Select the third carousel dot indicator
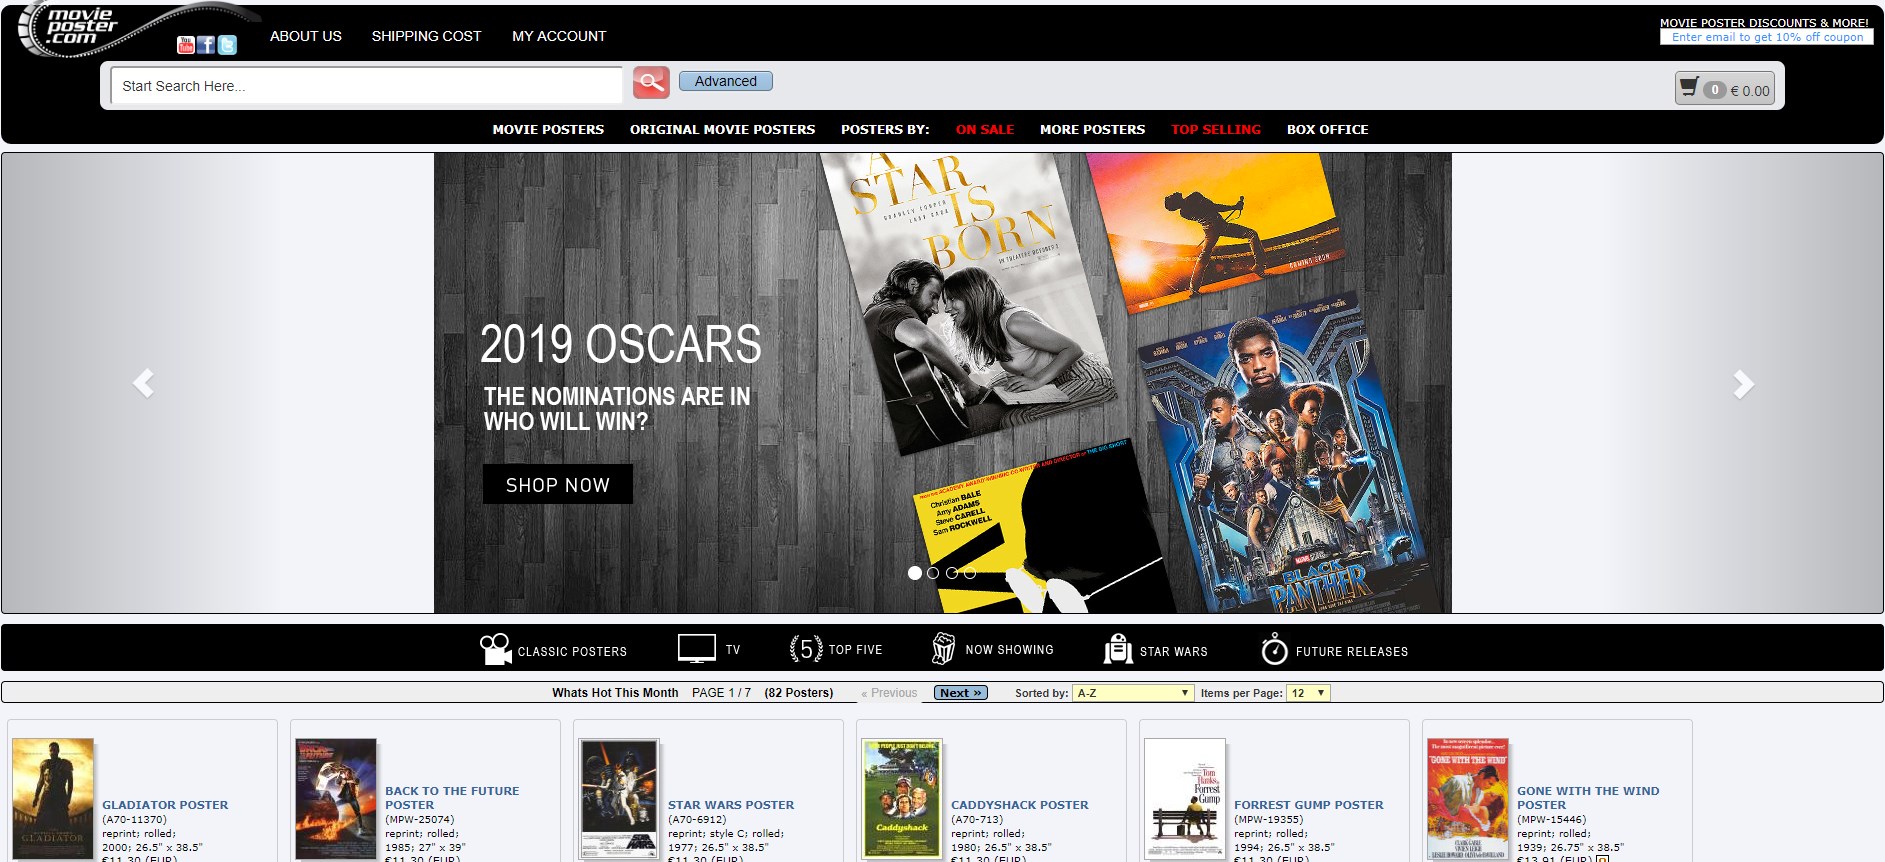 [x=952, y=573]
